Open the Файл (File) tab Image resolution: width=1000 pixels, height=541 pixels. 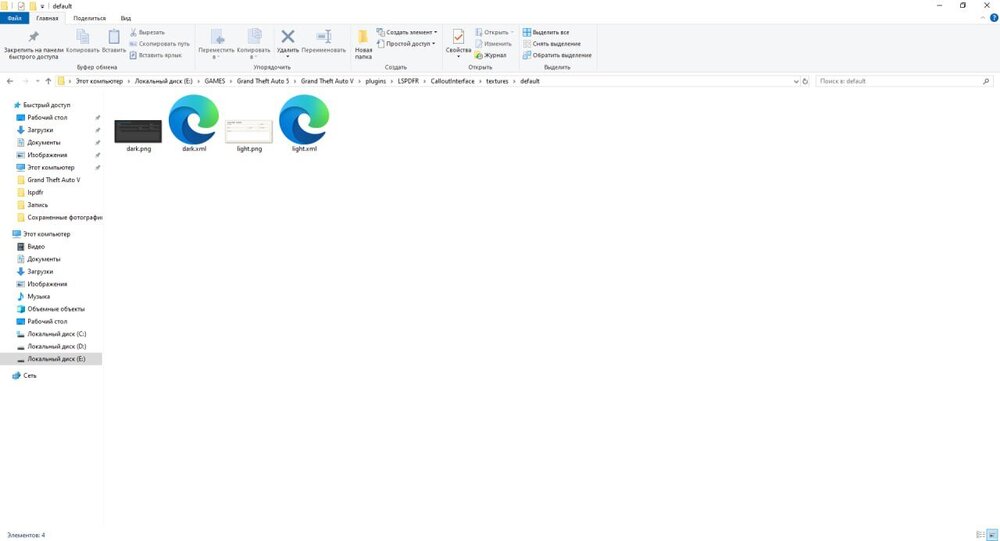14,18
